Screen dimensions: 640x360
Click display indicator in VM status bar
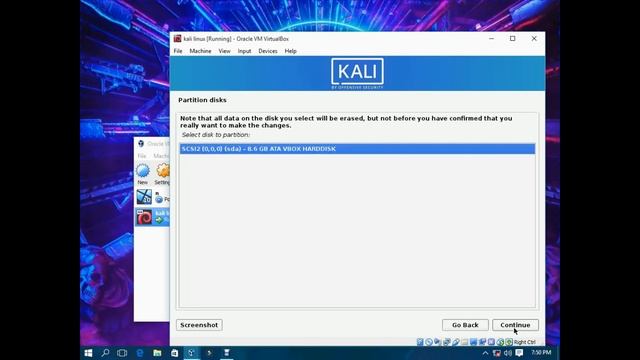[x=473, y=342]
